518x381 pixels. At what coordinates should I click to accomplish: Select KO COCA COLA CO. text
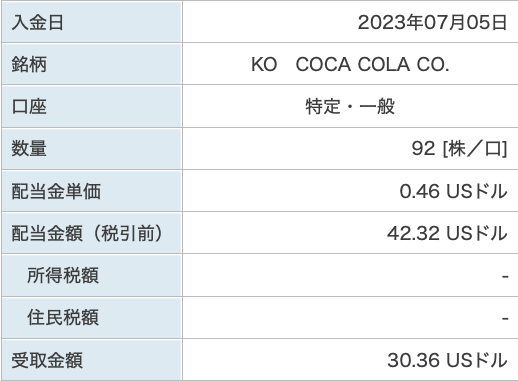(x=350, y=64)
